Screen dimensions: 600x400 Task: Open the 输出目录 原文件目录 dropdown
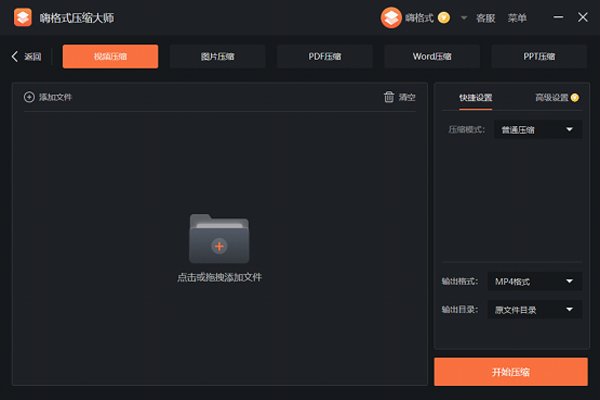tap(538, 310)
